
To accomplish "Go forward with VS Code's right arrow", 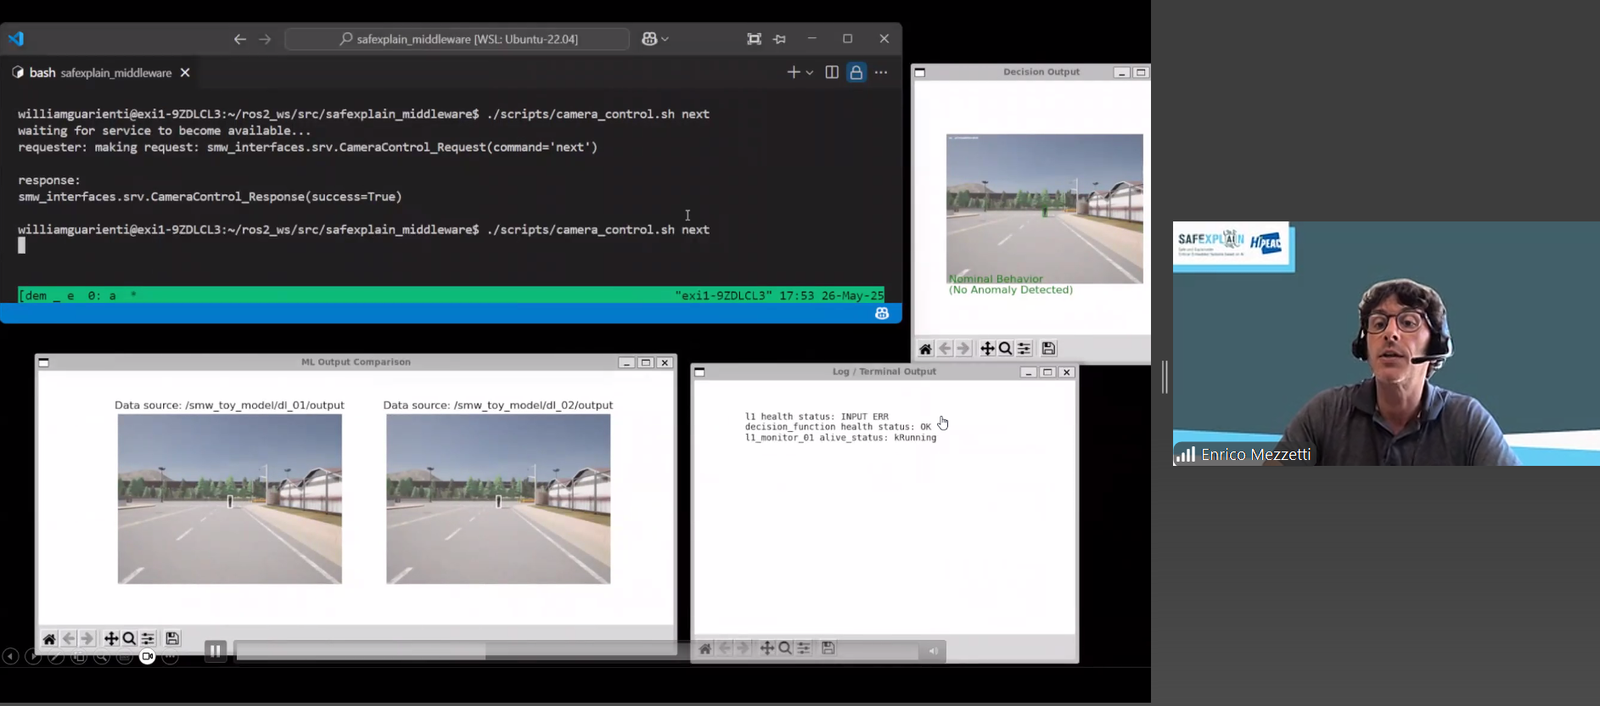I will click(265, 39).
